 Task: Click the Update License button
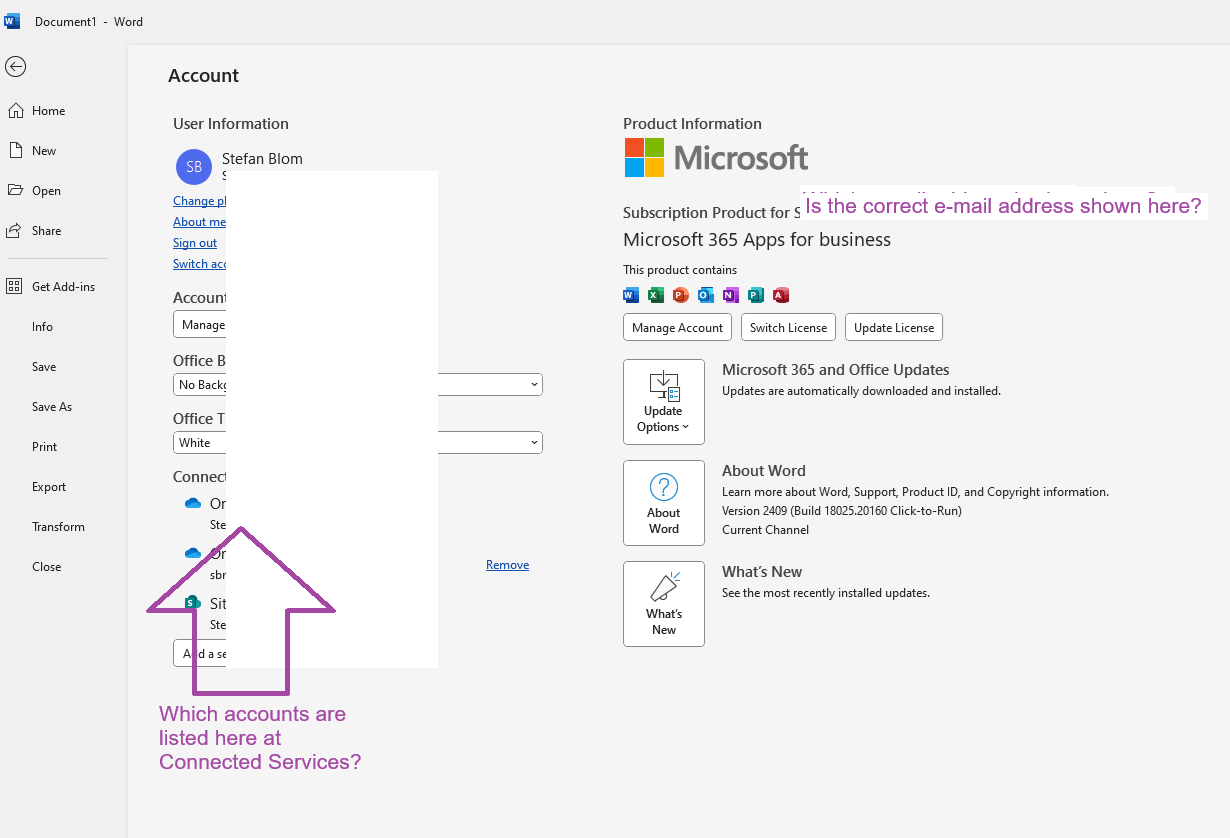click(894, 328)
